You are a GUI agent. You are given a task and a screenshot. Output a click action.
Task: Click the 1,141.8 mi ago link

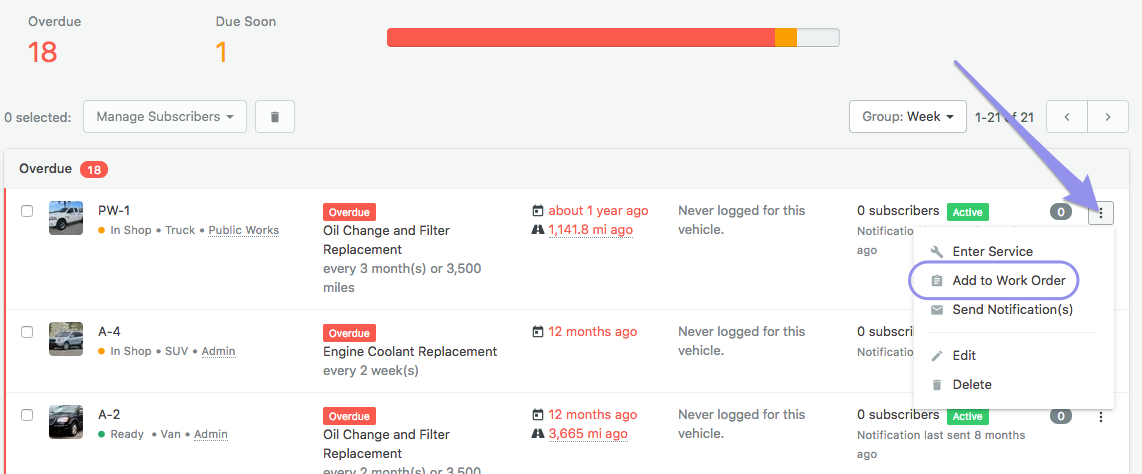coord(590,230)
